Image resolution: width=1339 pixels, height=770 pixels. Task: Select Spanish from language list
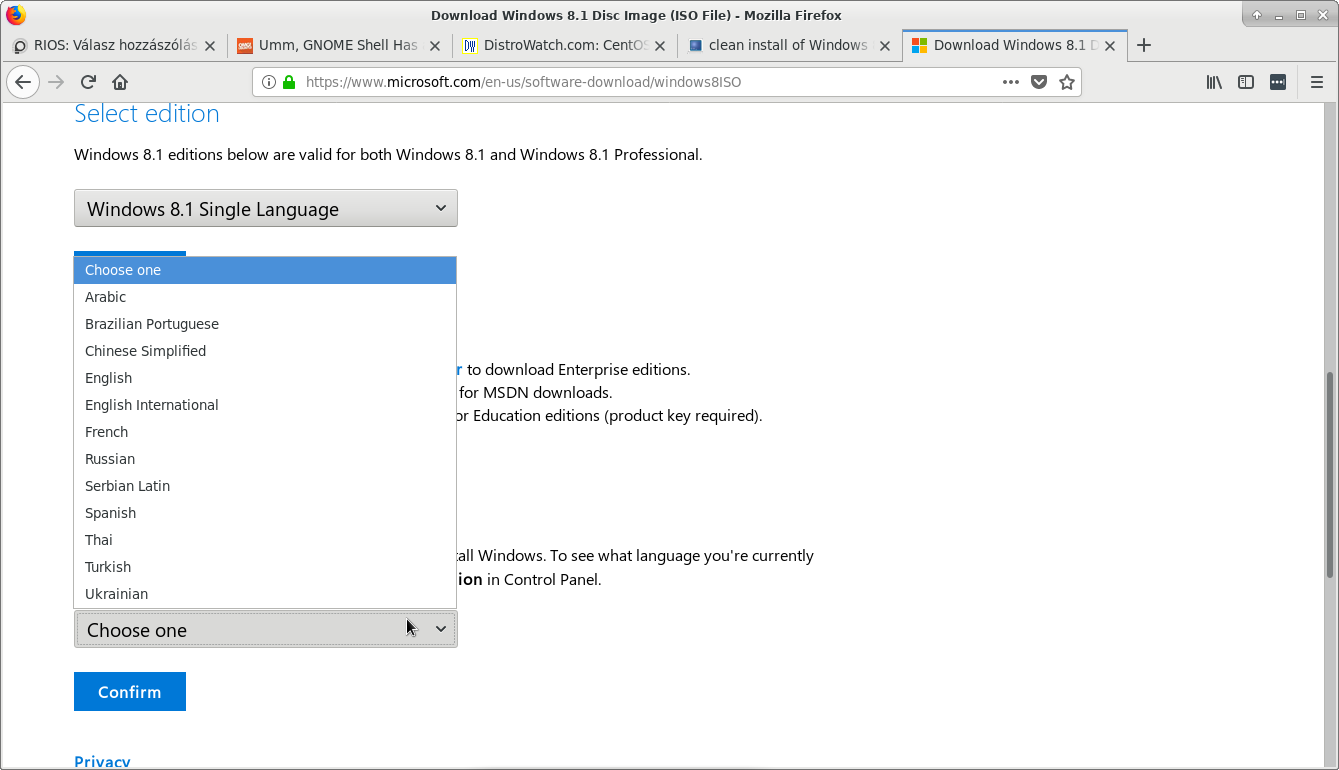[x=265, y=513]
